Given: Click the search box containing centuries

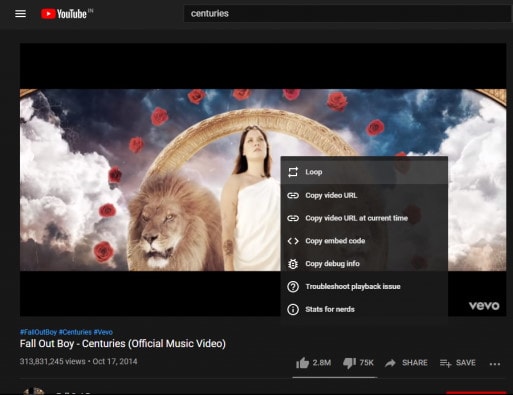Looking at the screenshot, I should 348,14.
